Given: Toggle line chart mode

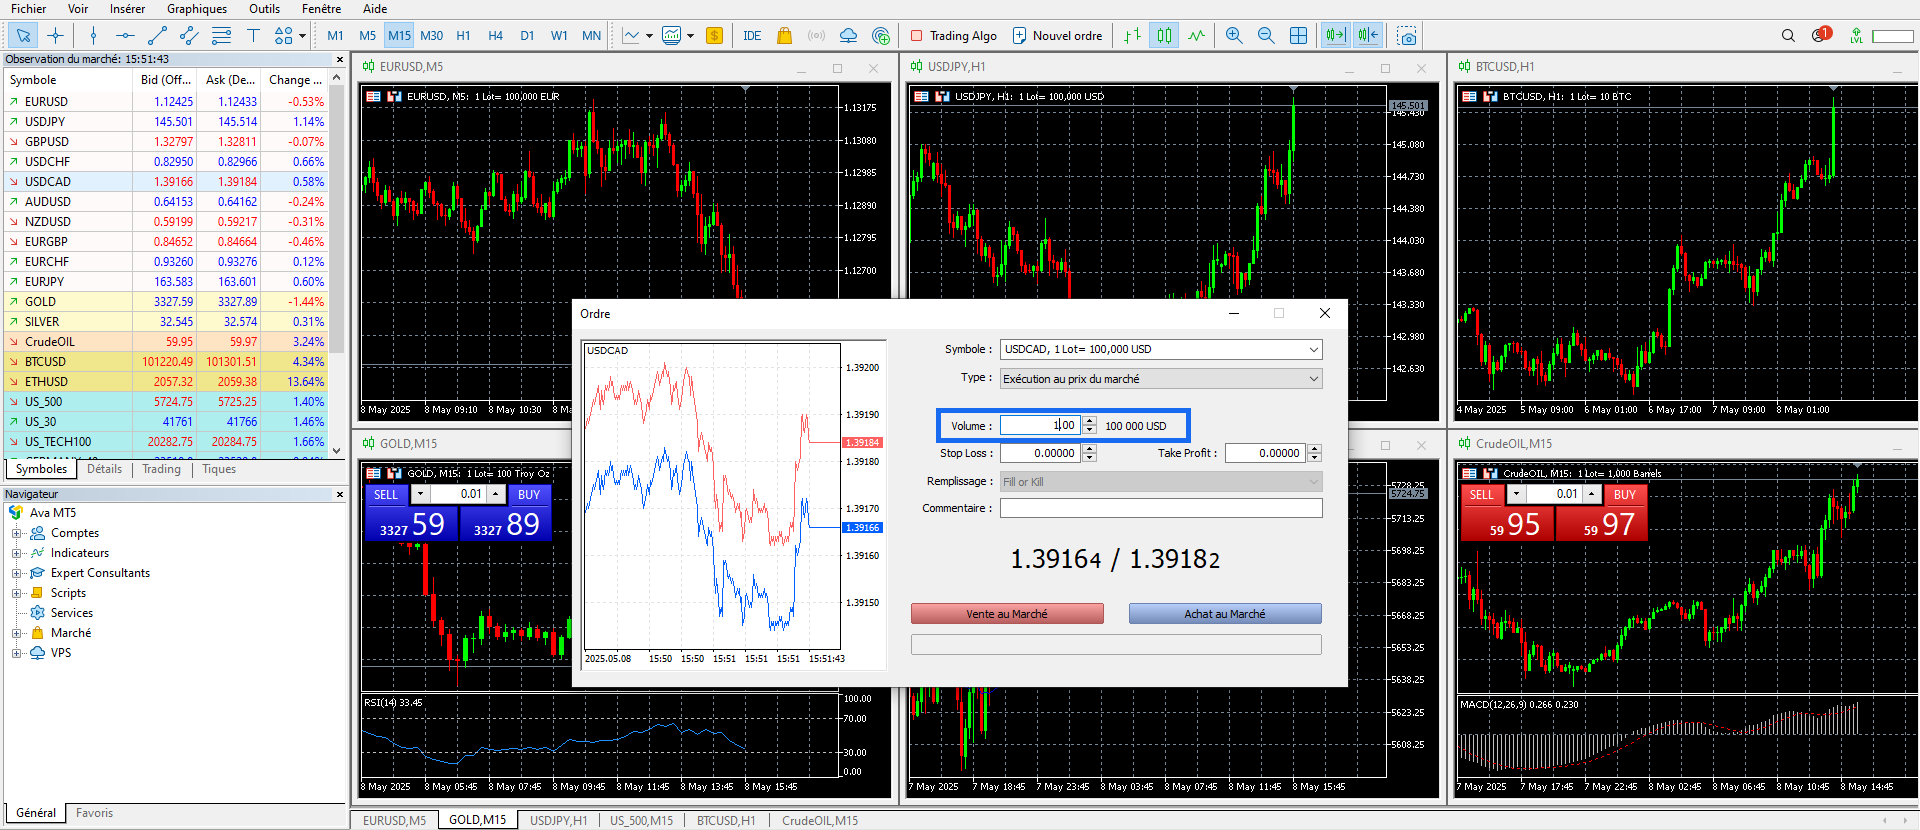Looking at the screenshot, I should (1197, 36).
